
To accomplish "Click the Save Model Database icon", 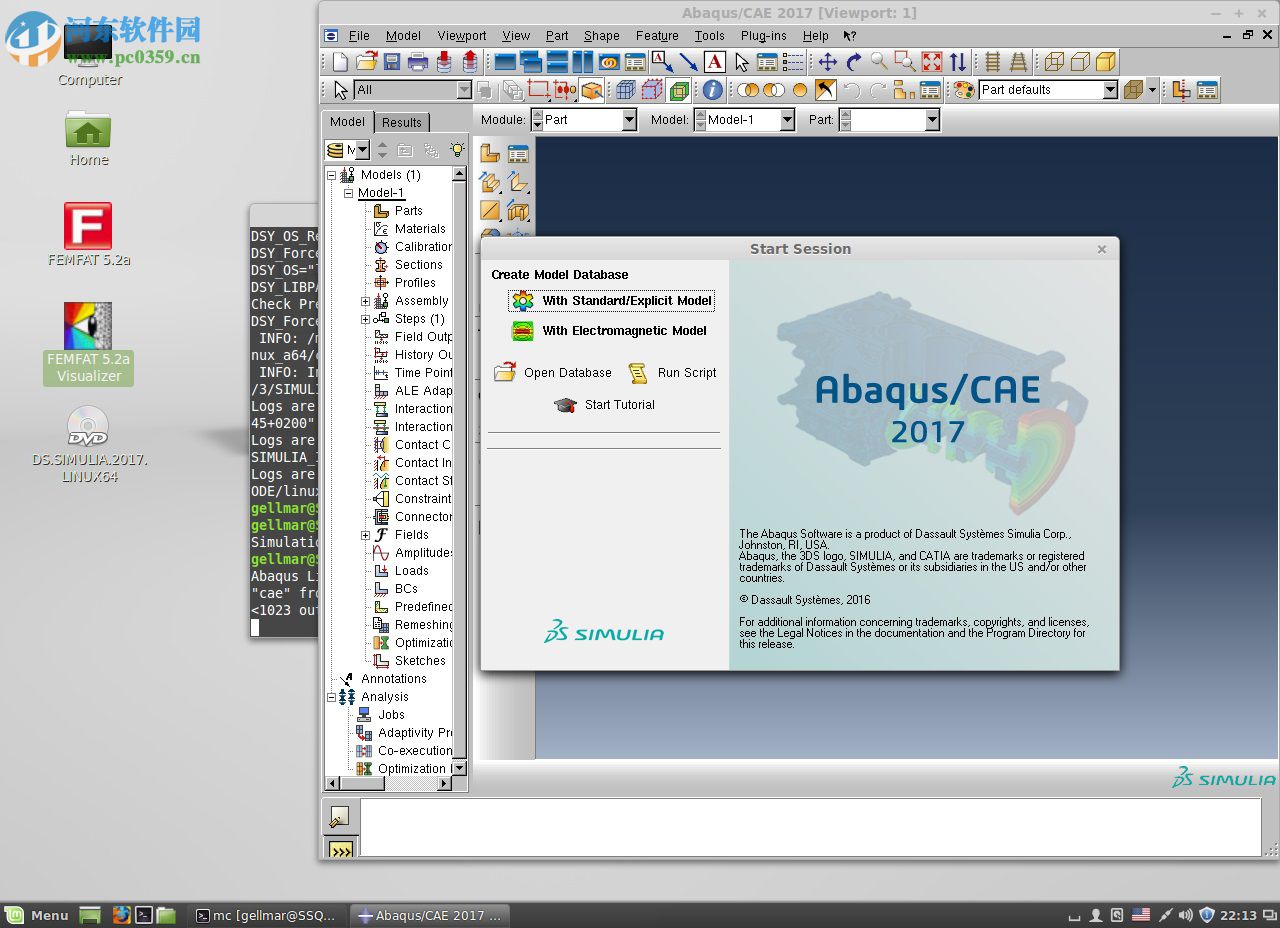I will click(x=392, y=62).
